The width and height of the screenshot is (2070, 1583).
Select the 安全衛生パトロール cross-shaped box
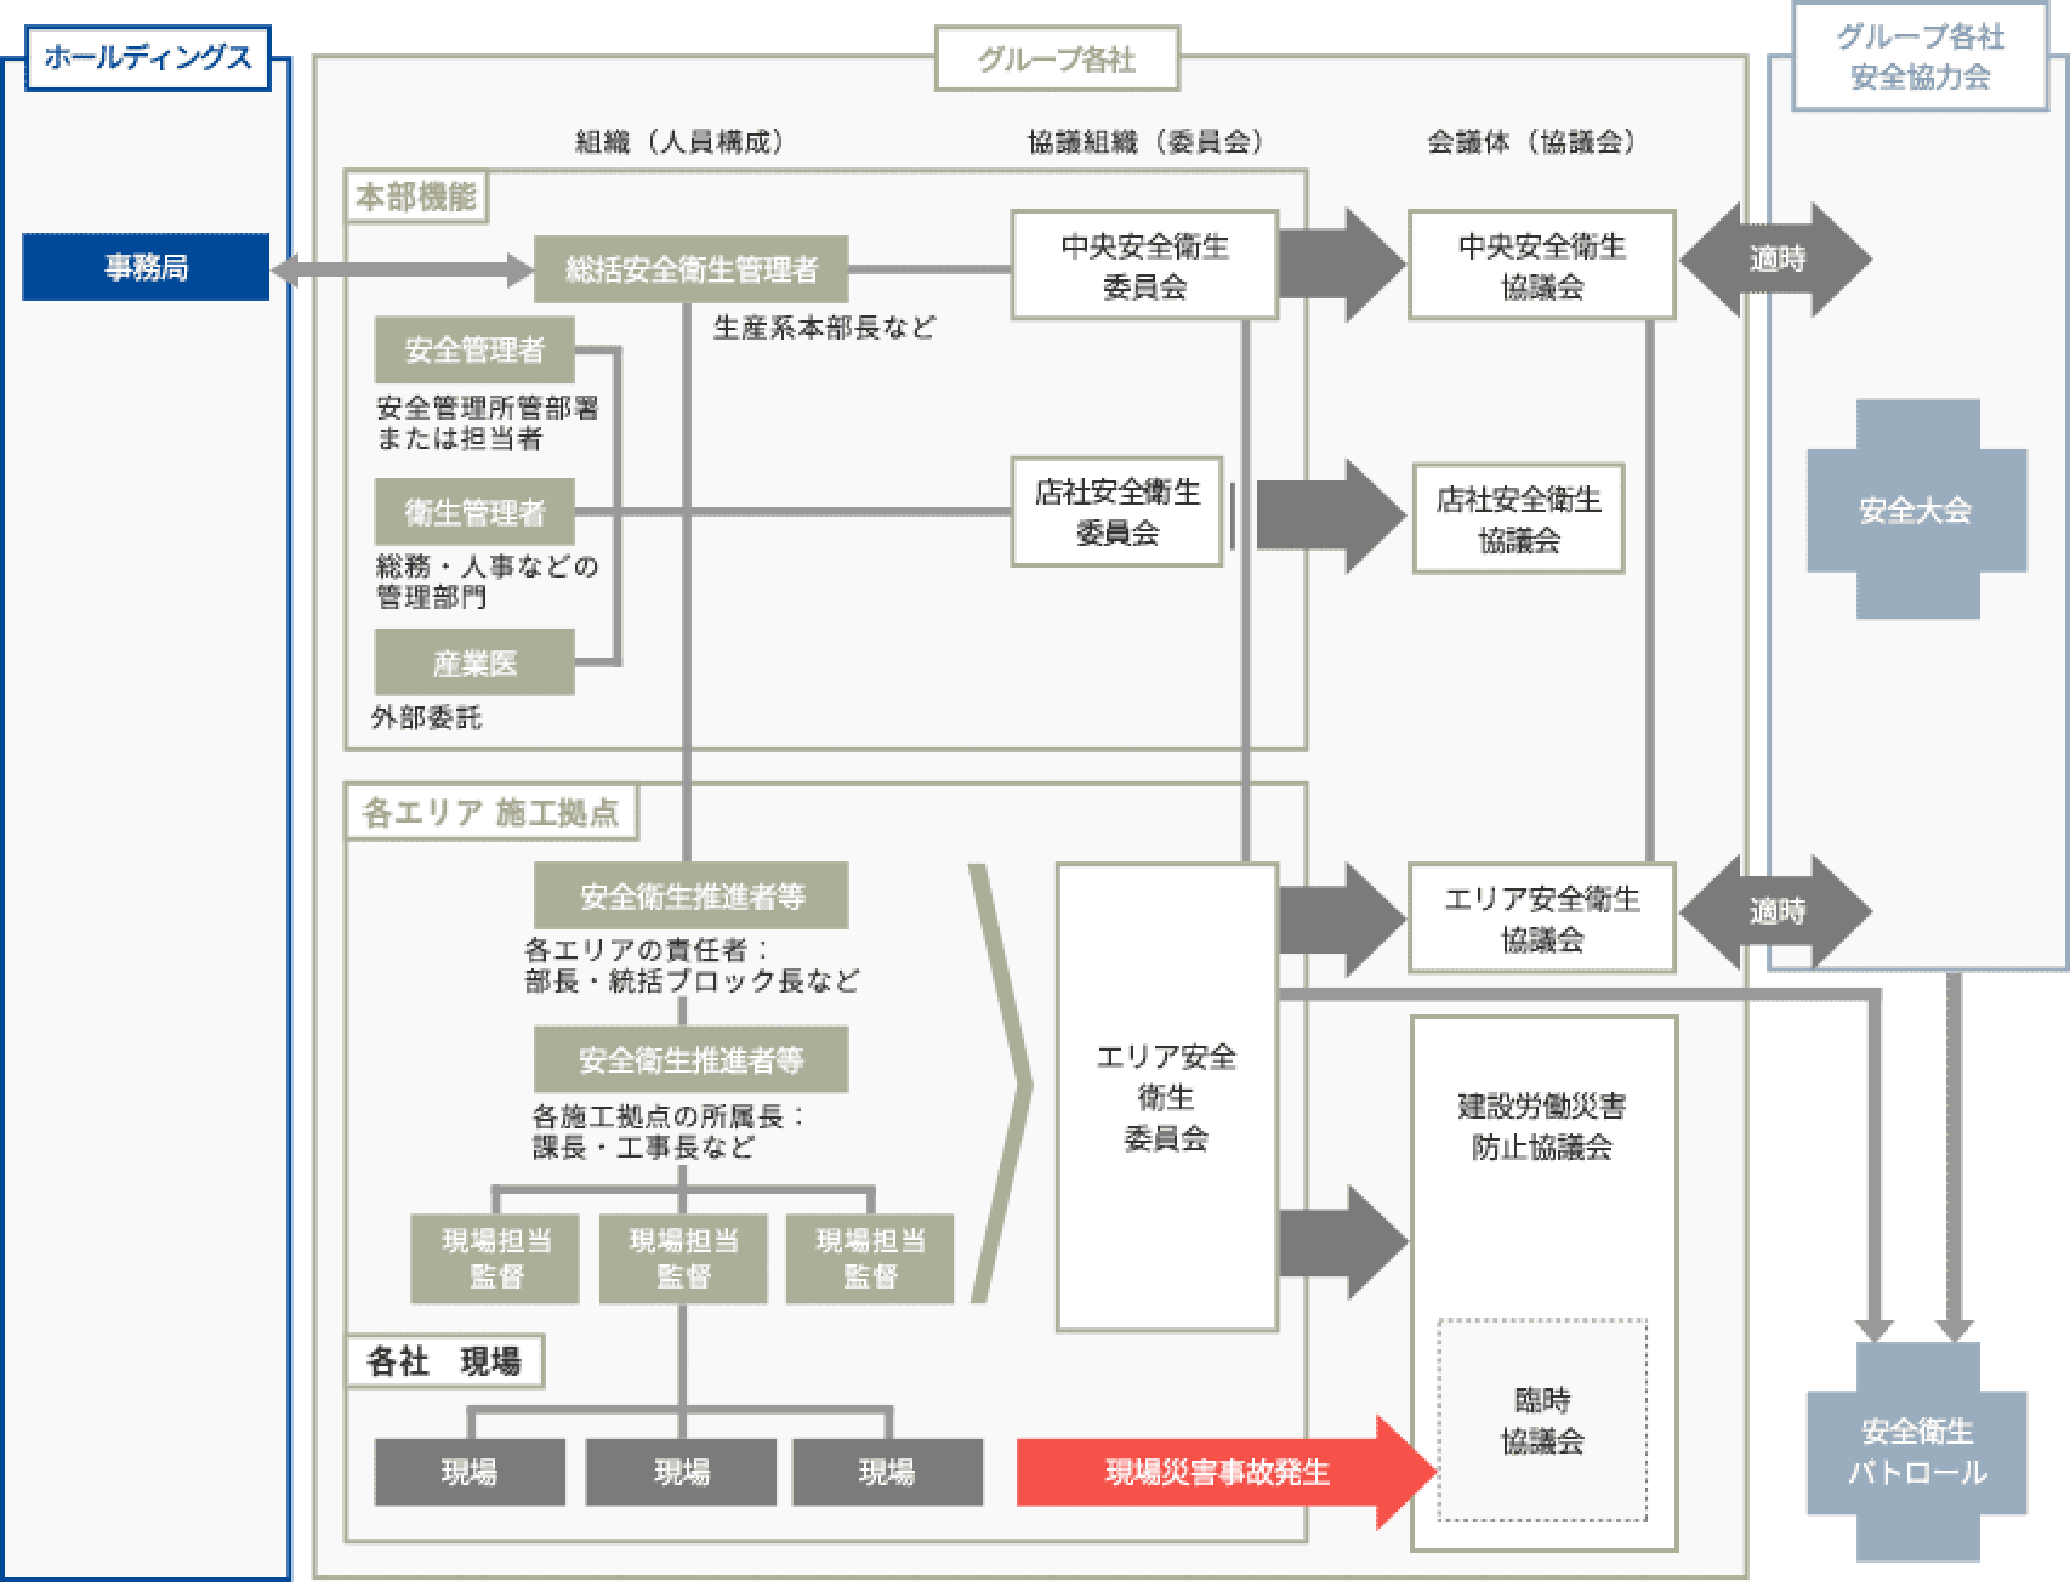[x=1917, y=1451]
